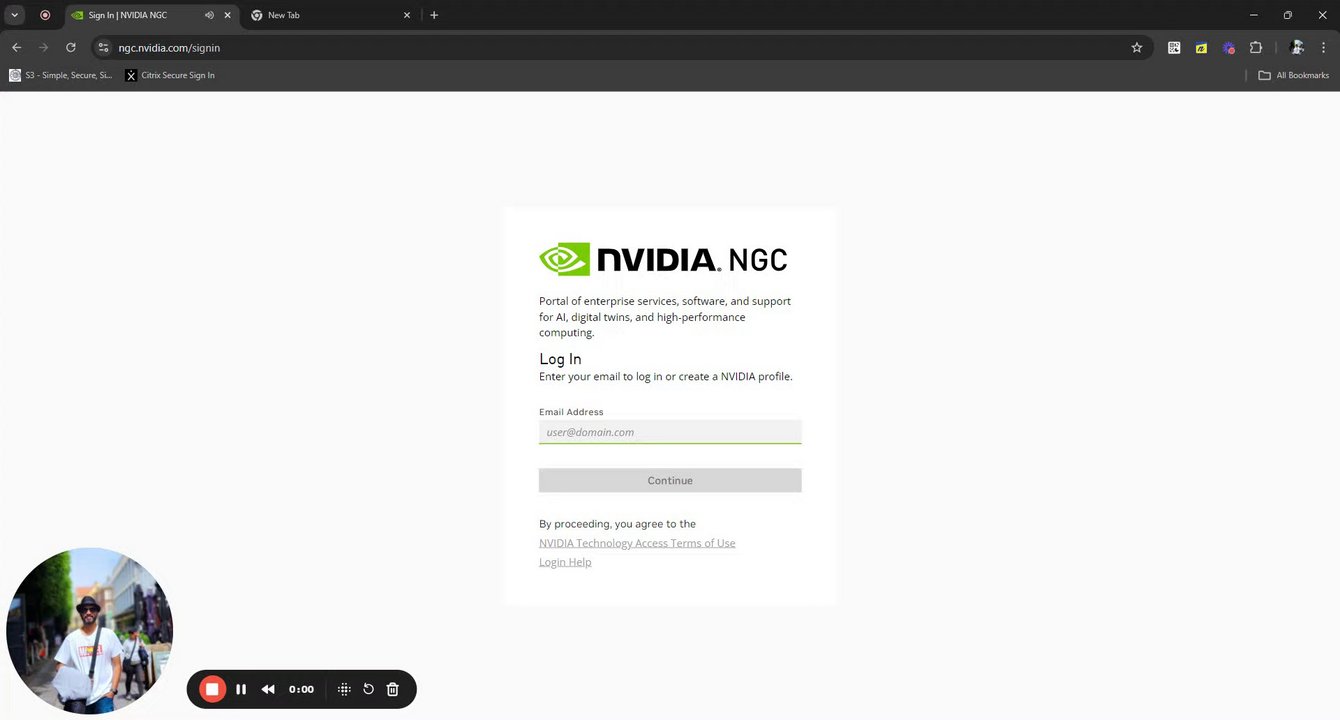This screenshot has height=720, width=1340.
Task: Open the yellow extension icon
Action: 1201,47
